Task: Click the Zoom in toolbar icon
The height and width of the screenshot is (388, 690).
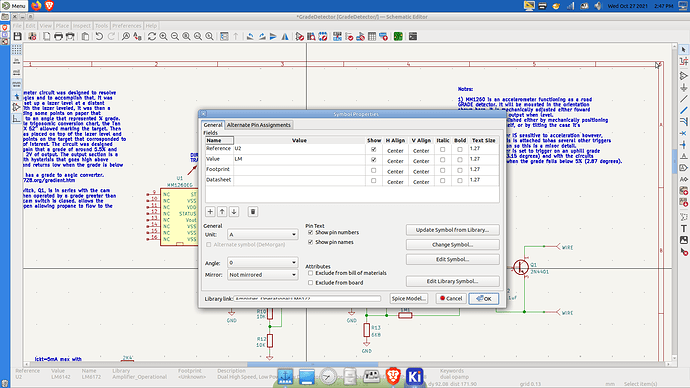Action: 163,37
